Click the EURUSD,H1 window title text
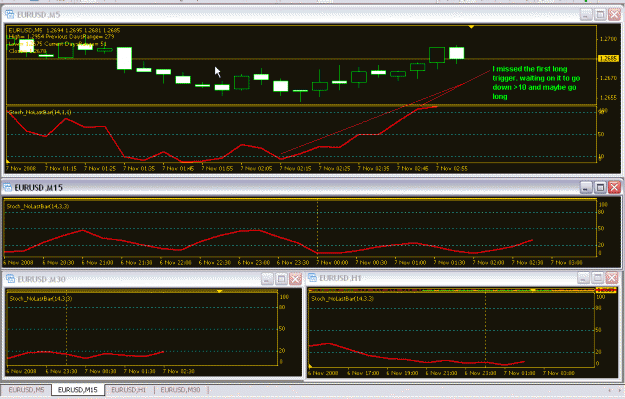The height and width of the screenshot is (399, 625). pyautogui.click(x=340, y=278)
